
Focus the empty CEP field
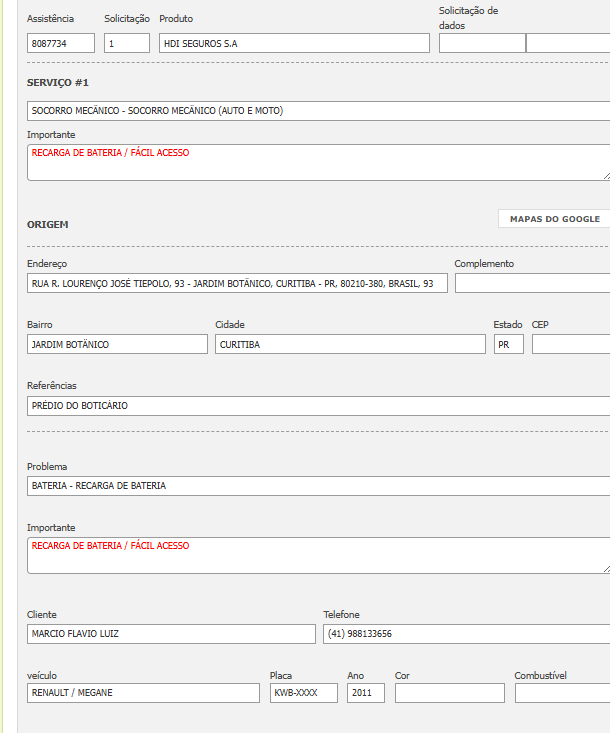click(x=571, y=344)
